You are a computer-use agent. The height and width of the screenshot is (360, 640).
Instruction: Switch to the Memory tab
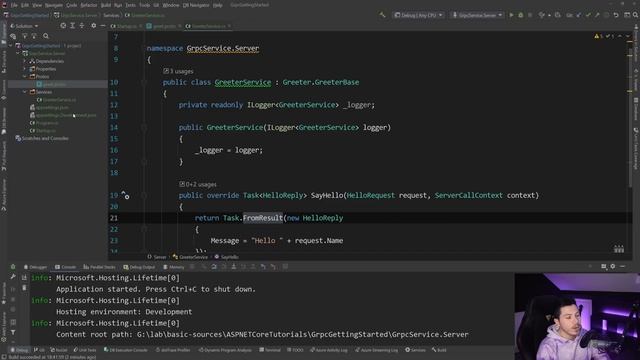[x=174, y=267]
